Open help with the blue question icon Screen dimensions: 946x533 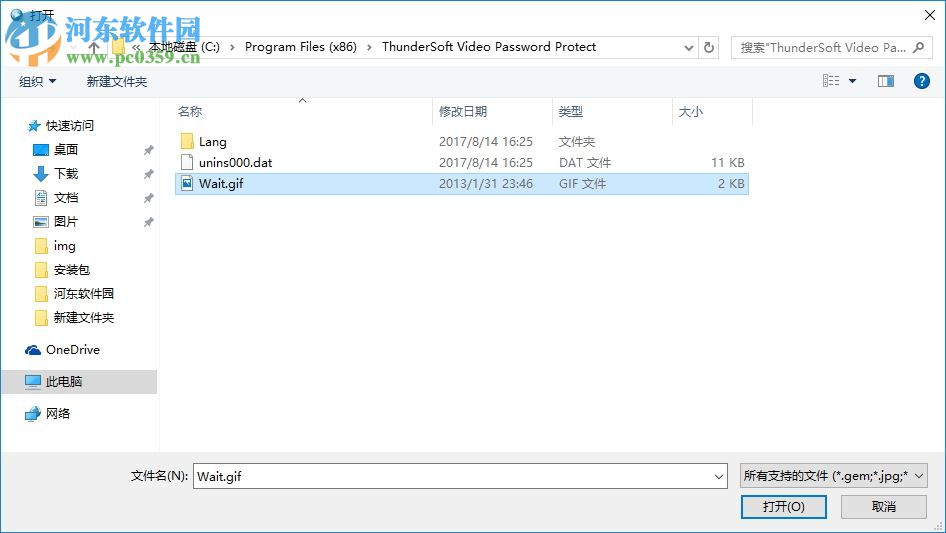pos(921,81)
